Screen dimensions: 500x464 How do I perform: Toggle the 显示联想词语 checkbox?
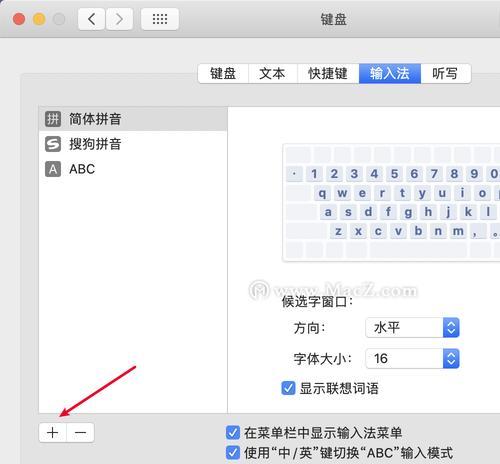click(x=288, y=388)
